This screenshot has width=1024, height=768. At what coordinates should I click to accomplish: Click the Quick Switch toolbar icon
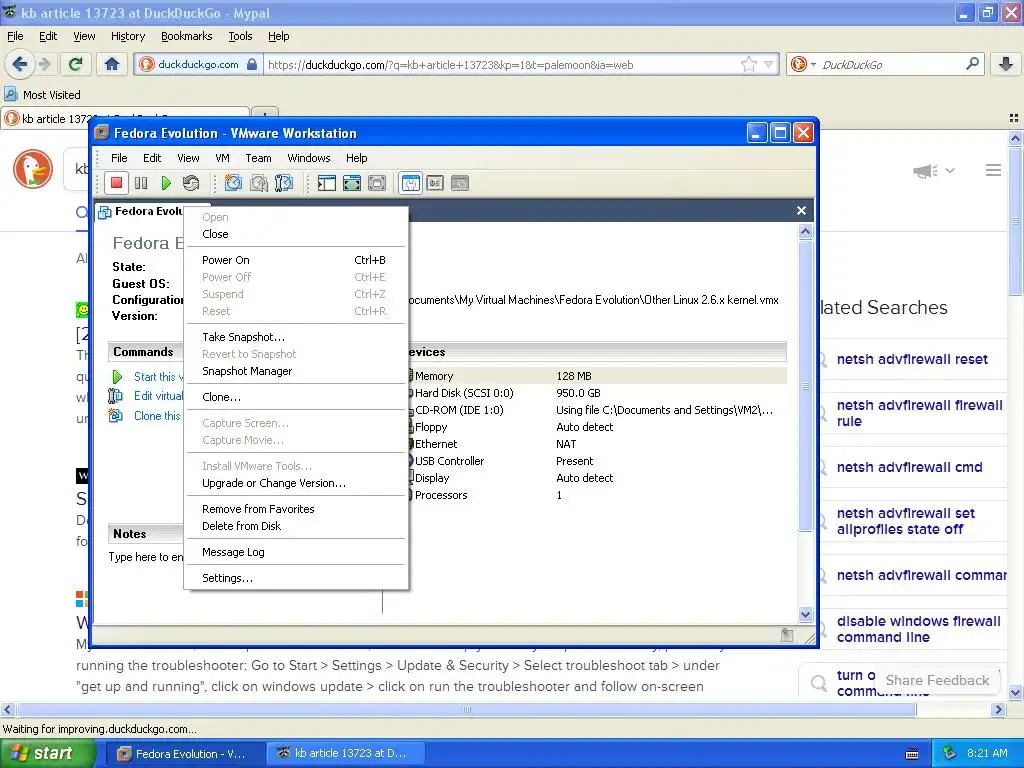pyautogui.click(x=377, y=184)
